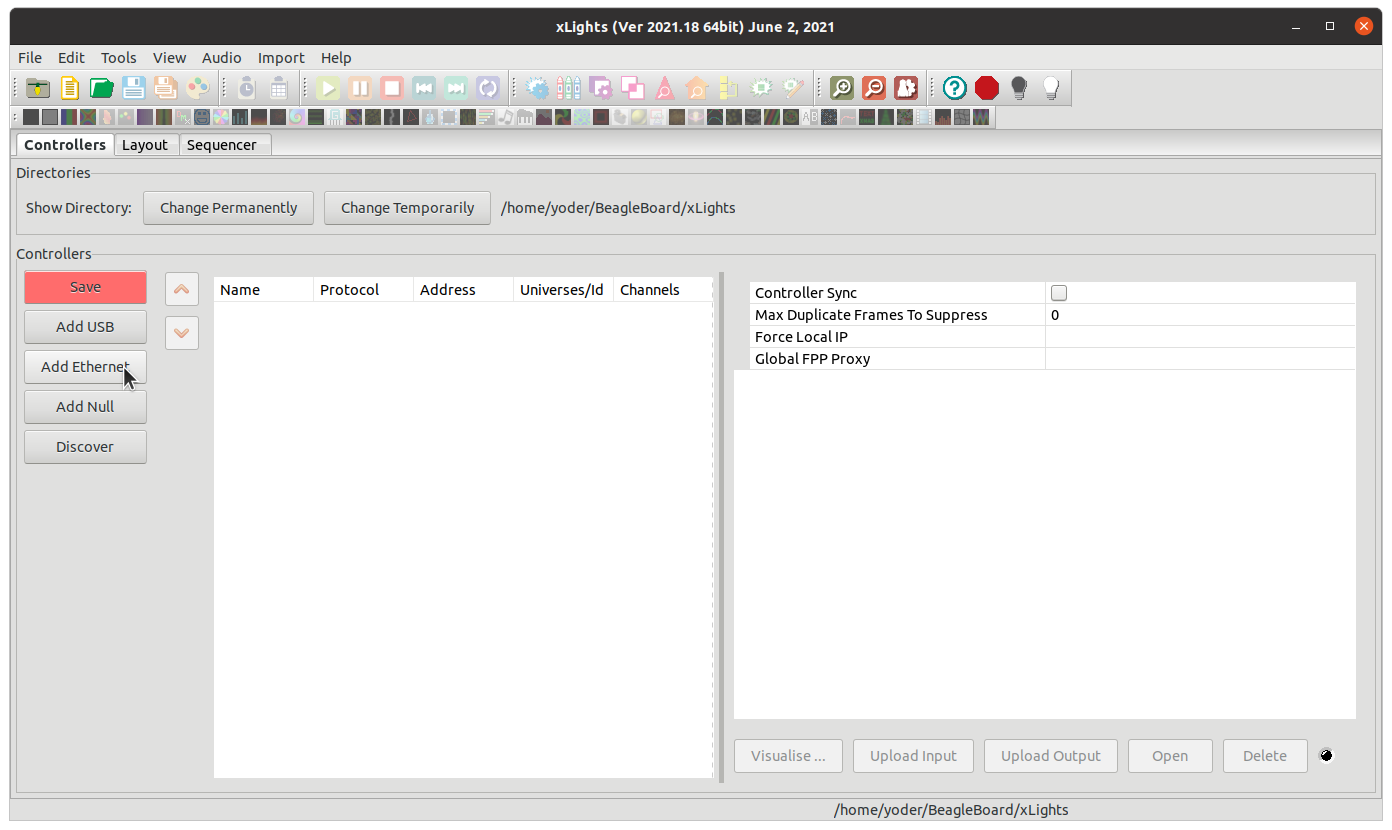Screen dimensions: 1392x830
Task: Click the move controller down arrow
Action: coord(181,333)
